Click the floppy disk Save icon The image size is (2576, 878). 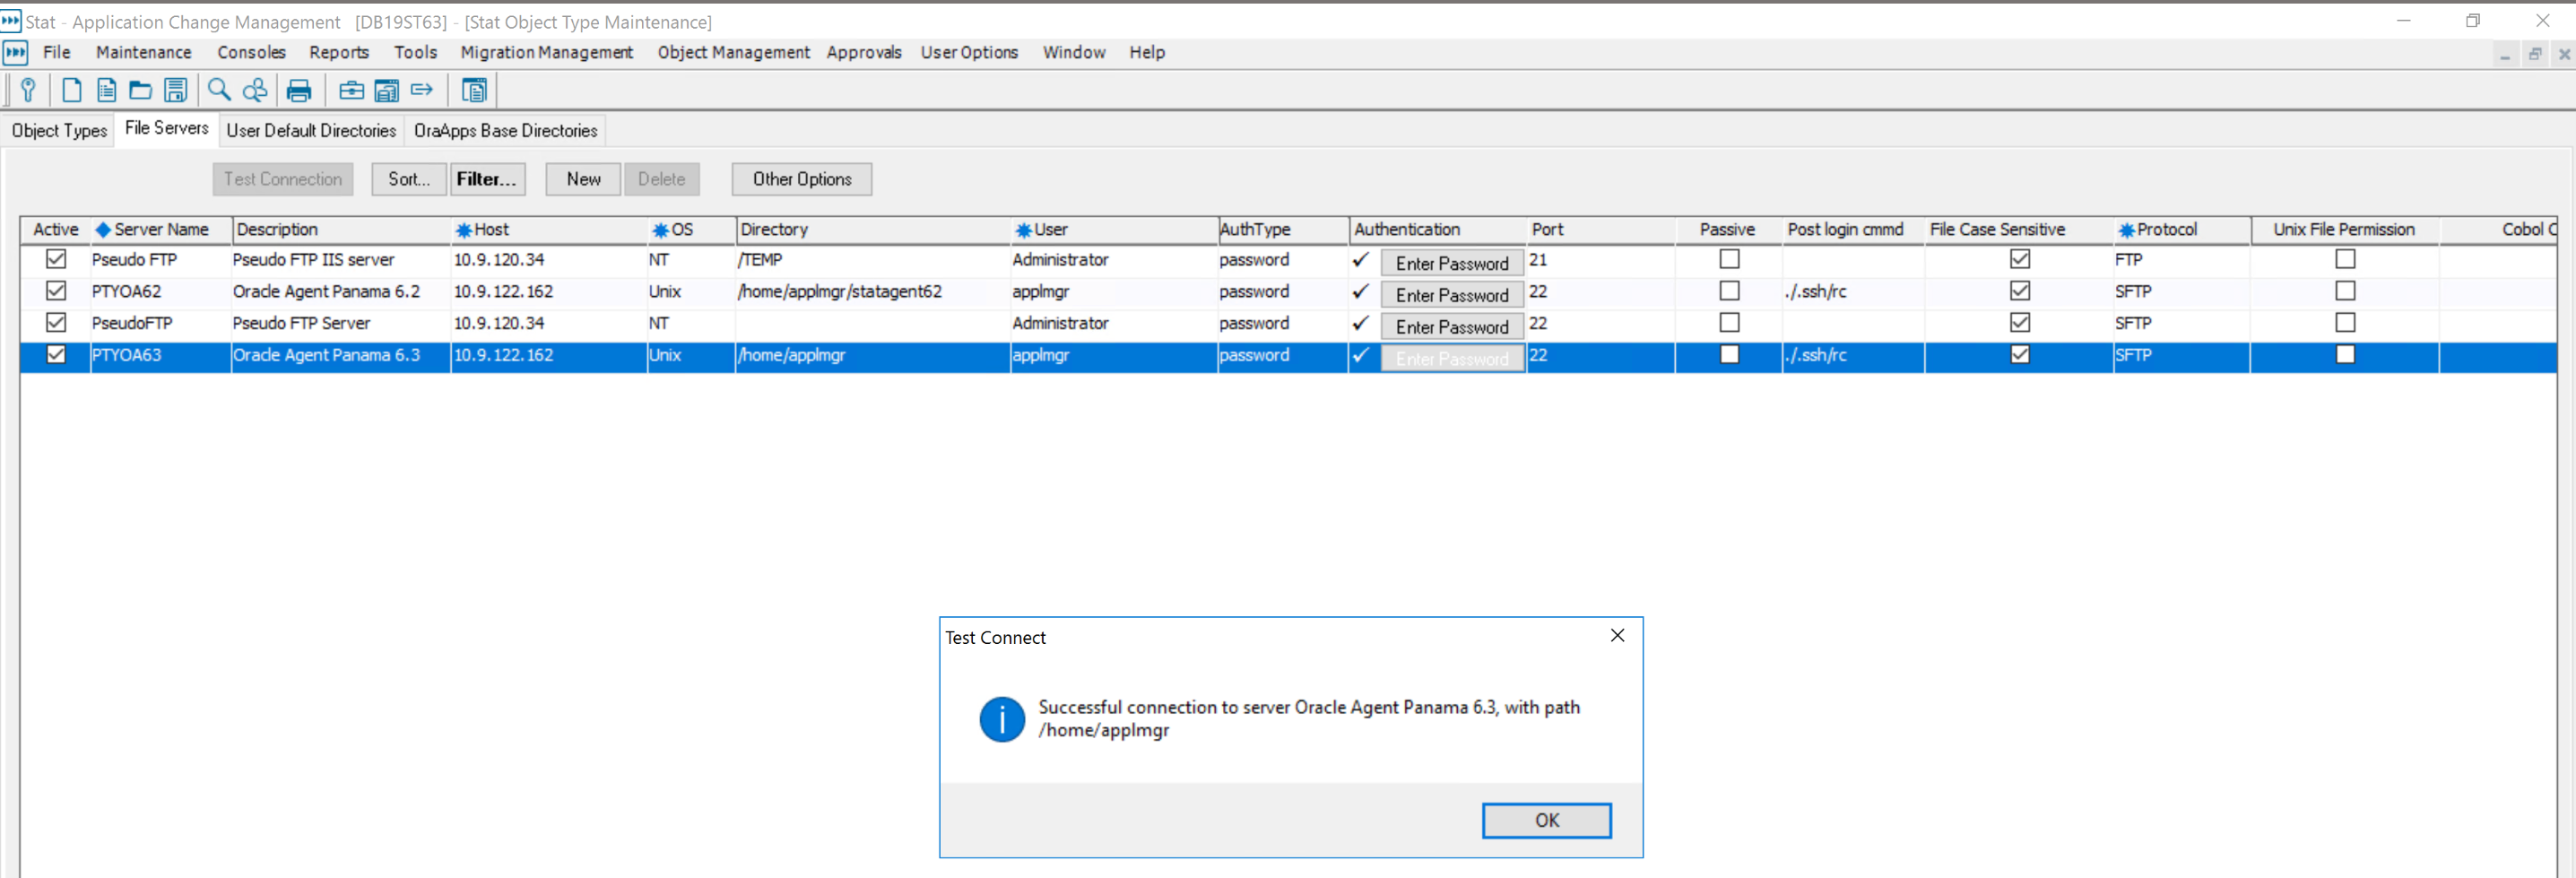pos(175,90)
